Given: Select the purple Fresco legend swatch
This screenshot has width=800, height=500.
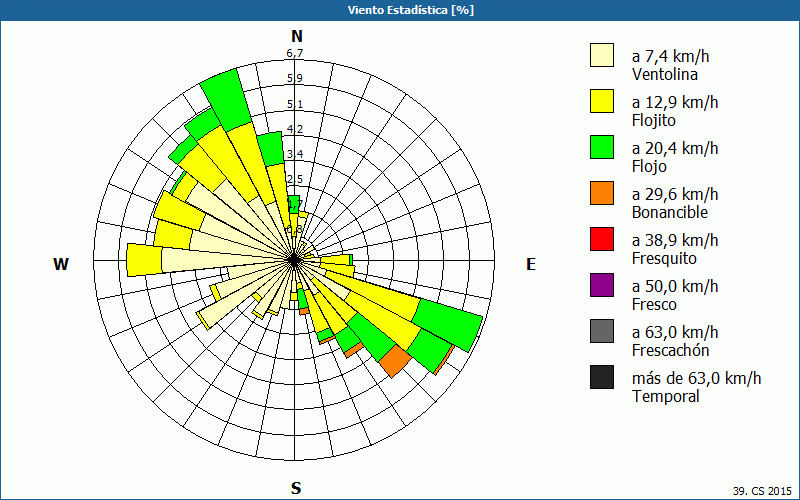Looking at the screenshot, I should 602,285.
